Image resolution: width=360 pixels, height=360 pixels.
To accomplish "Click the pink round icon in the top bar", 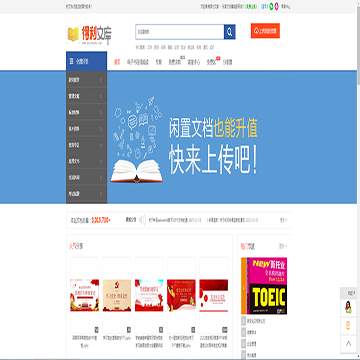I will [x=276, y=6].
